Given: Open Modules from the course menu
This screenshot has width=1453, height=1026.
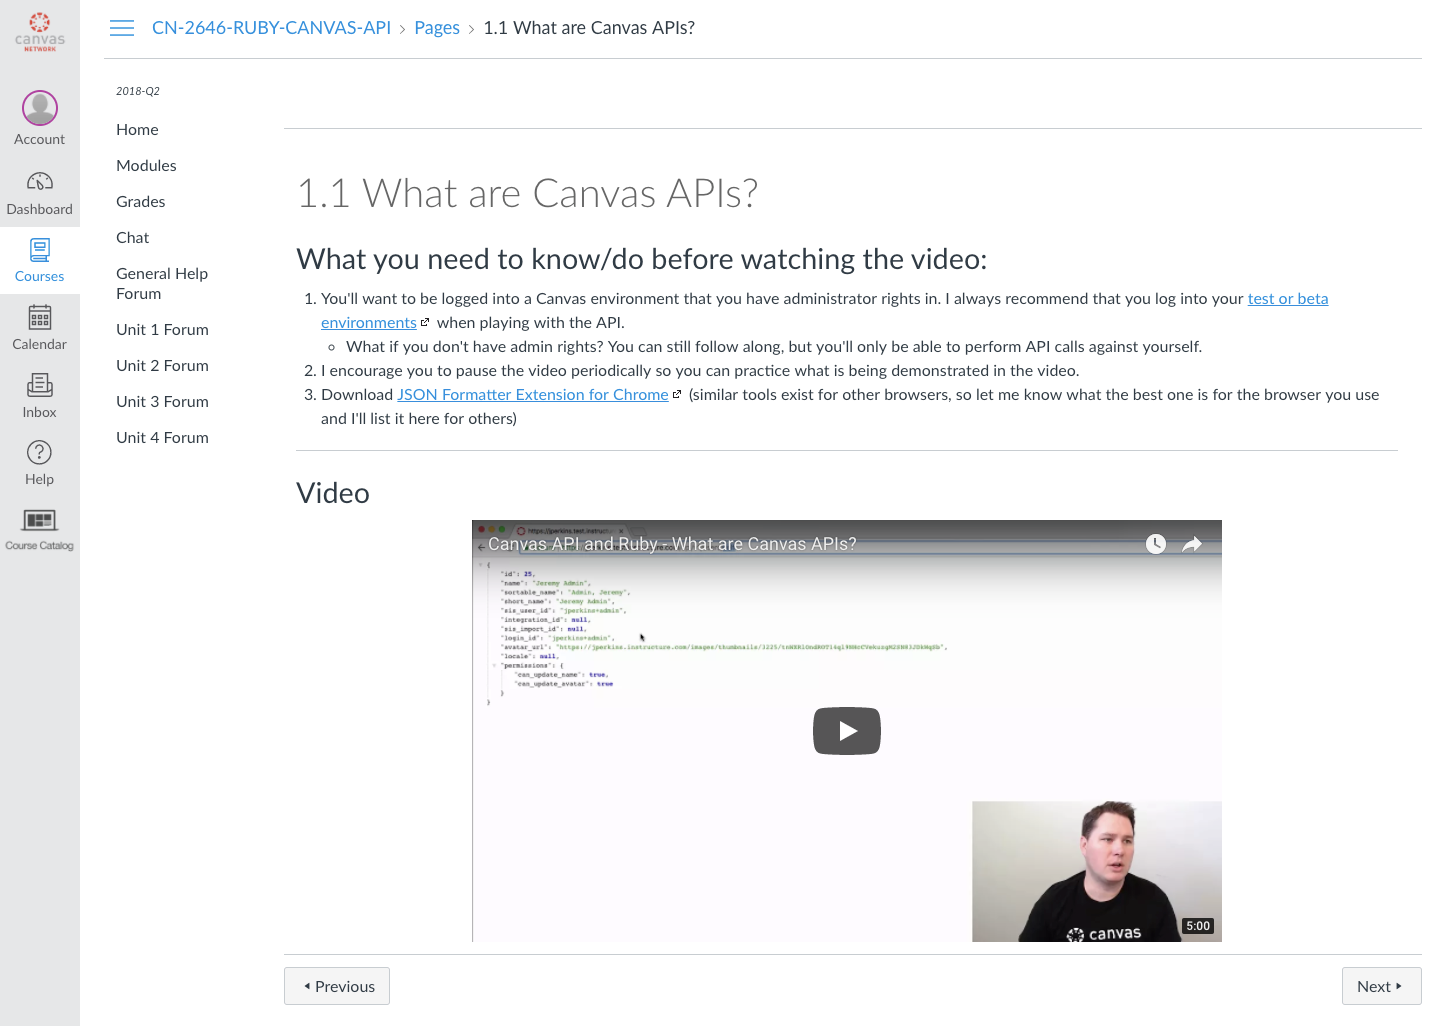Looking at the screenshot, I should pos(146,165).
